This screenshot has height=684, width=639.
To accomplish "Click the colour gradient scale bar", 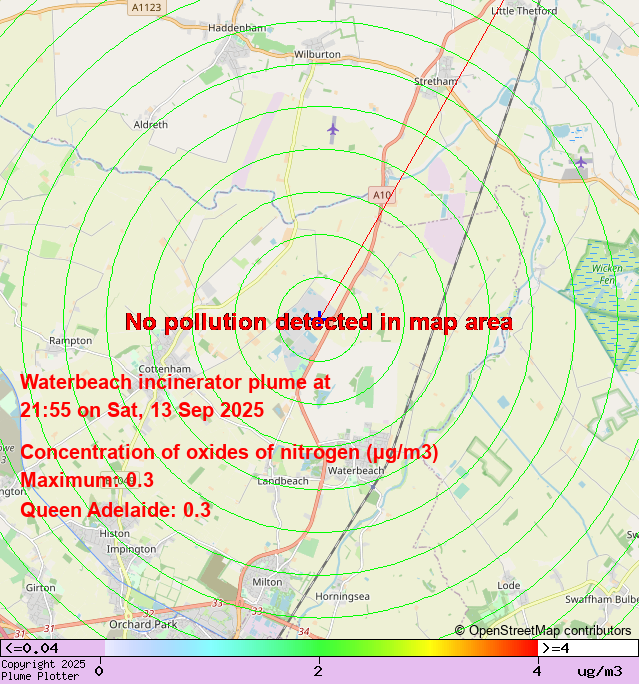I will tap(321, 648).
